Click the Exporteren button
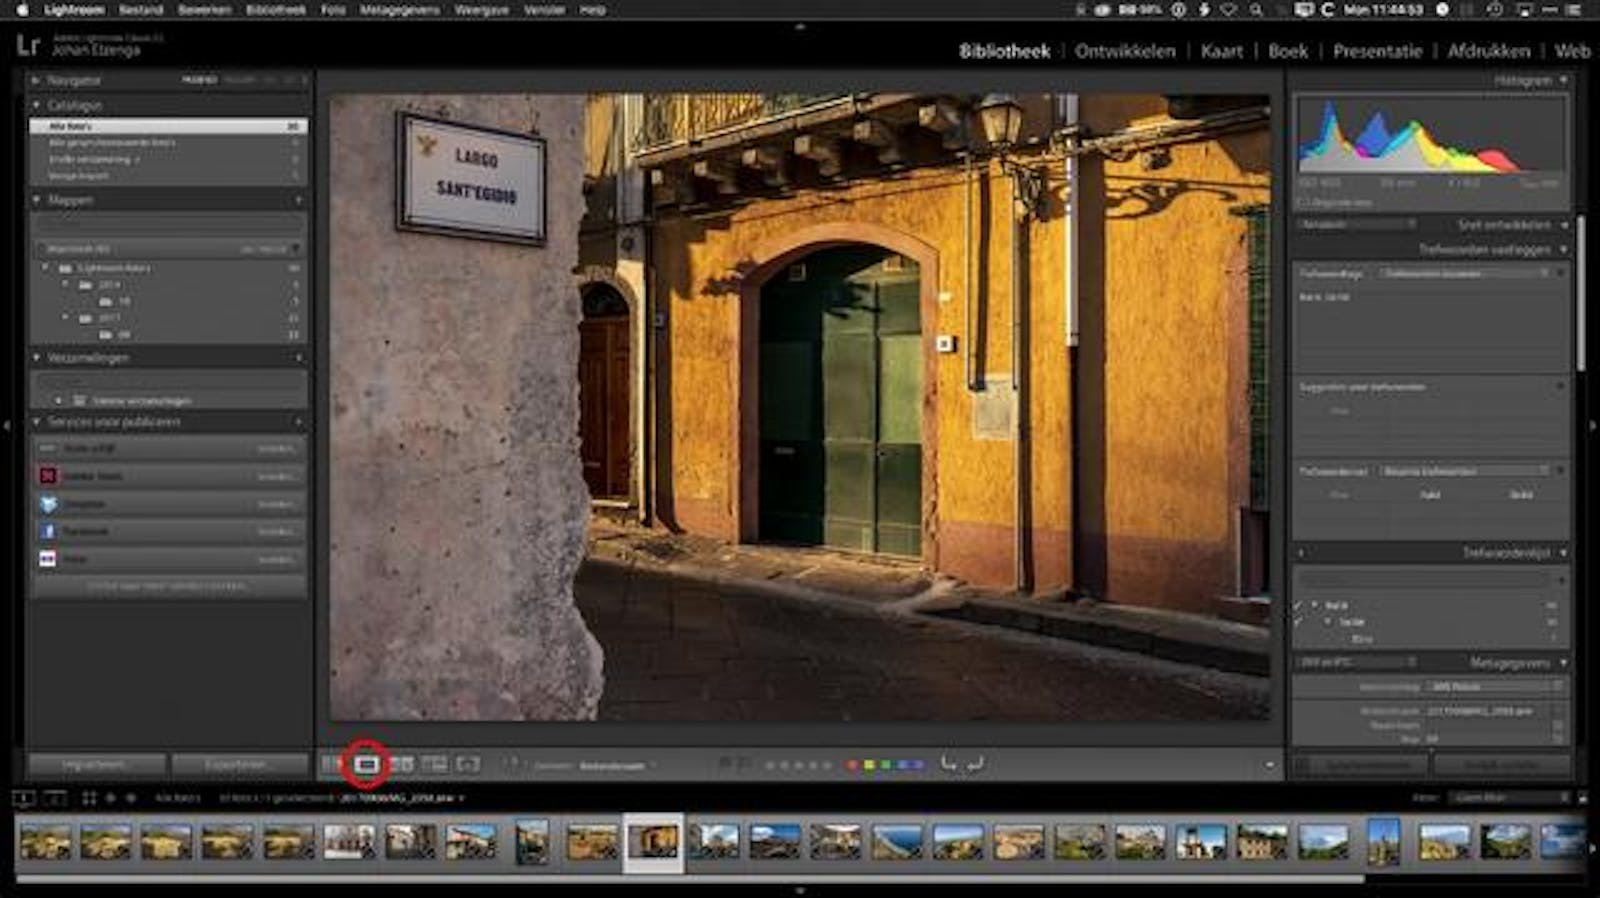The height and width of the screenshot is (898, 1600). click(x=236, y=764)
